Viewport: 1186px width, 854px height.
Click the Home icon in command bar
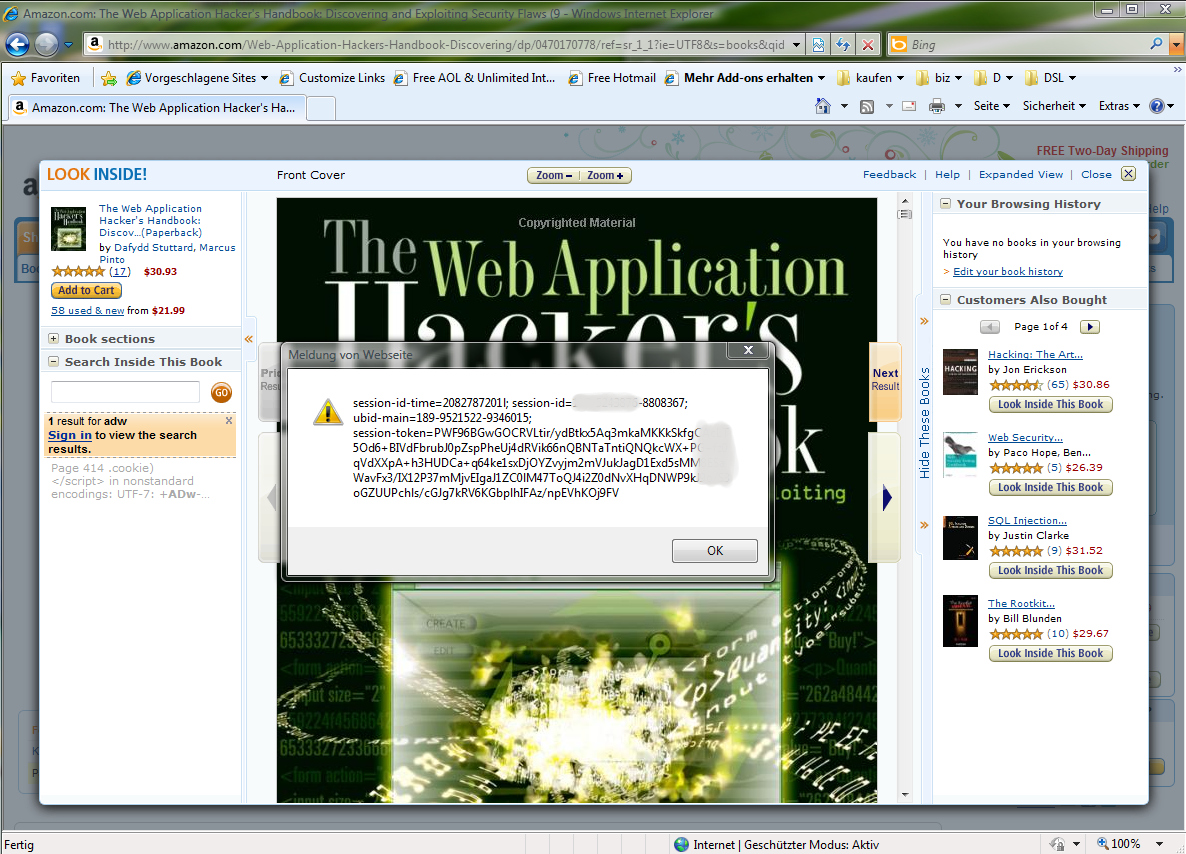(822, 106)
